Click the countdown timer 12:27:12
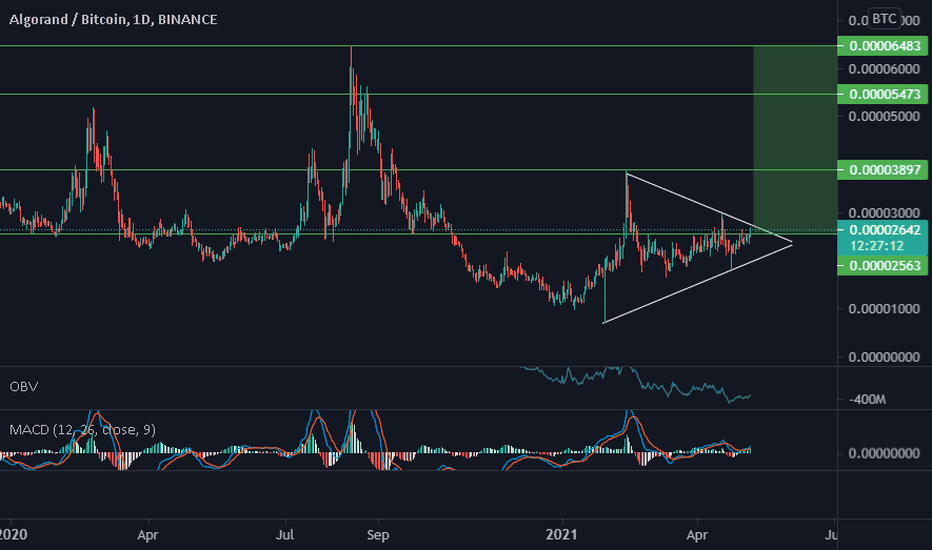 coord(877,246)
